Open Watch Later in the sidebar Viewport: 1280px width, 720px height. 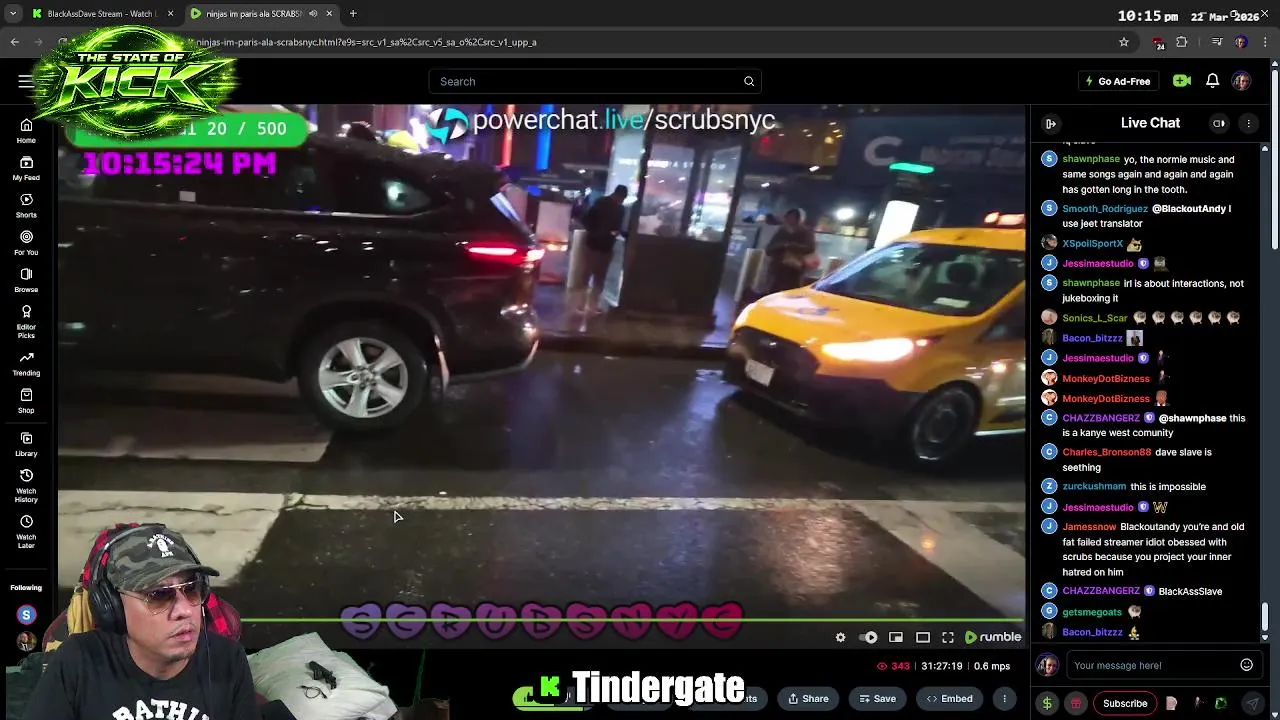(x=26, y=531)
